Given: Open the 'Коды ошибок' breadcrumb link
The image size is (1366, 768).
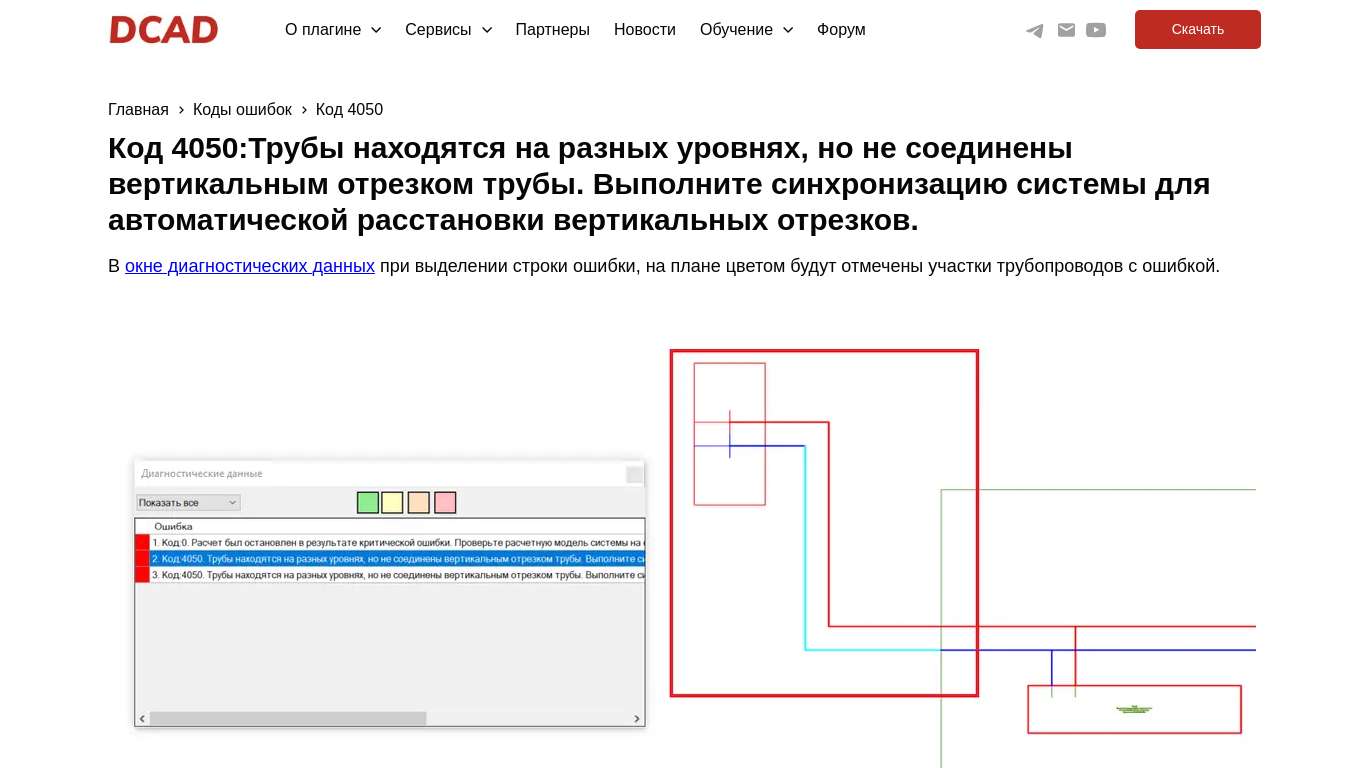Looking at the screenshot, I should 242,110.
